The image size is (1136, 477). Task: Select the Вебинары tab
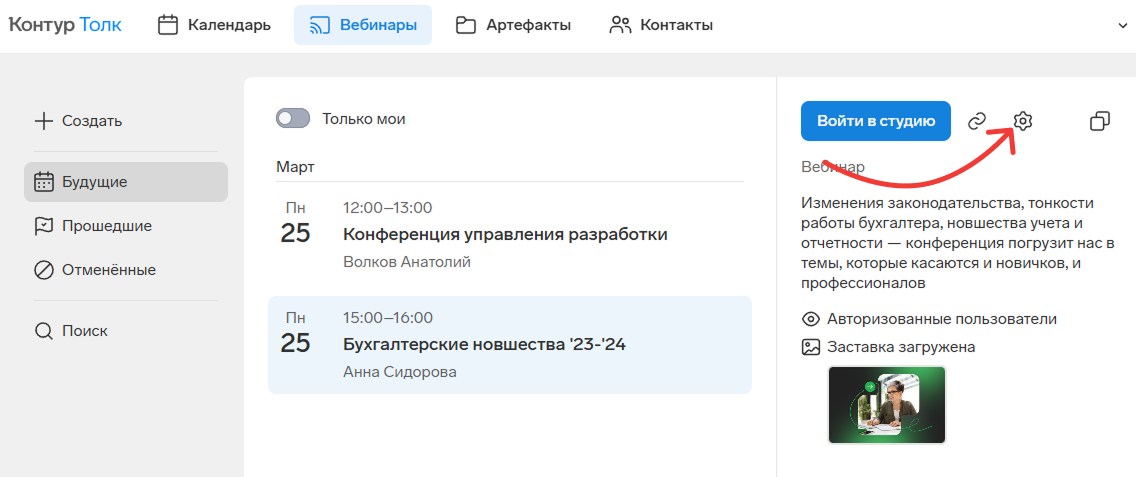click(363, 25)
